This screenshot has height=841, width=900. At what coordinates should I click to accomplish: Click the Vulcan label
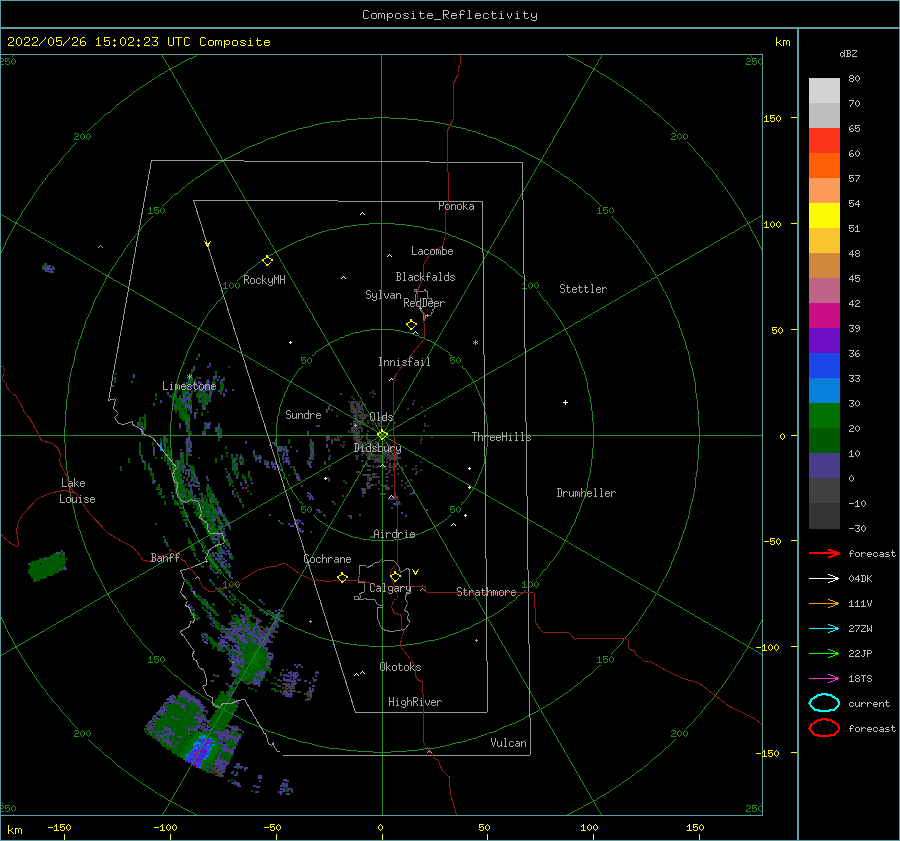coord(509,743)
